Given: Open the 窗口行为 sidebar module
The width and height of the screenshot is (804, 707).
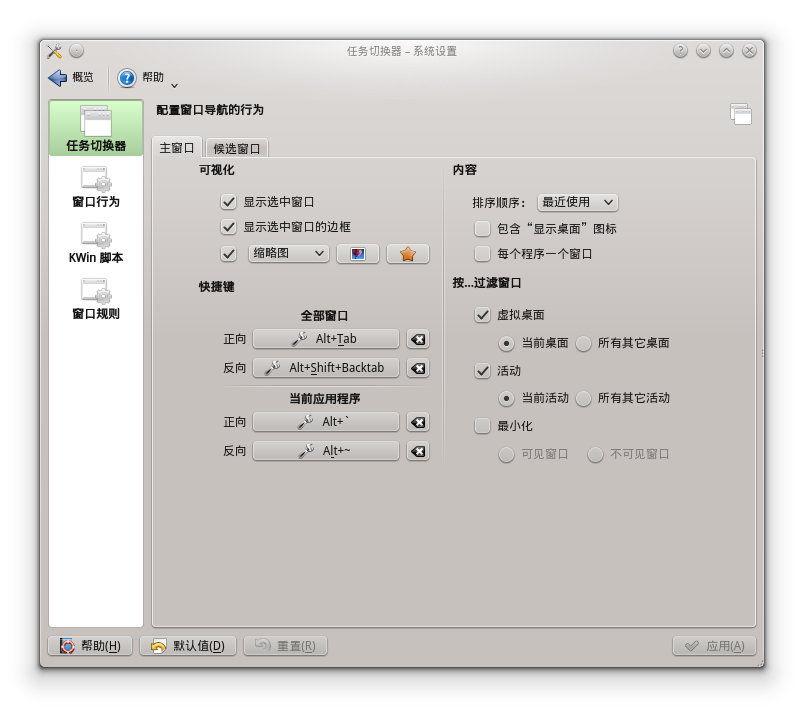Looking at the screenshot, I should (96, 187).
